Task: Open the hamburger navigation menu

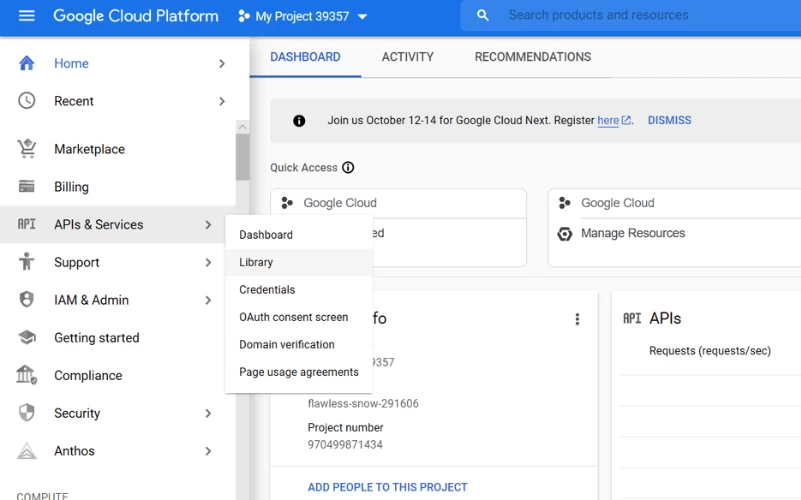Action: coord(27,16)
